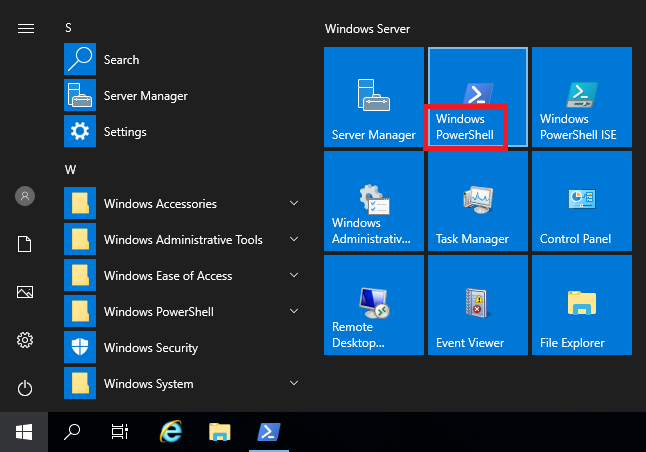Screen dimensions: 646x452
Task: Click the Windows Ease of Access folder icon
Action: click(80, 275)
